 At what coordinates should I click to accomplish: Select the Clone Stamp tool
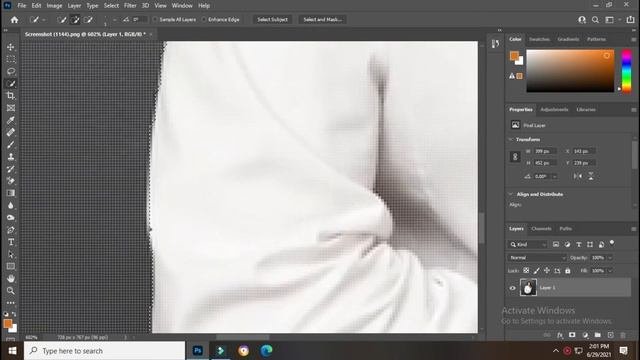point(11,157)
